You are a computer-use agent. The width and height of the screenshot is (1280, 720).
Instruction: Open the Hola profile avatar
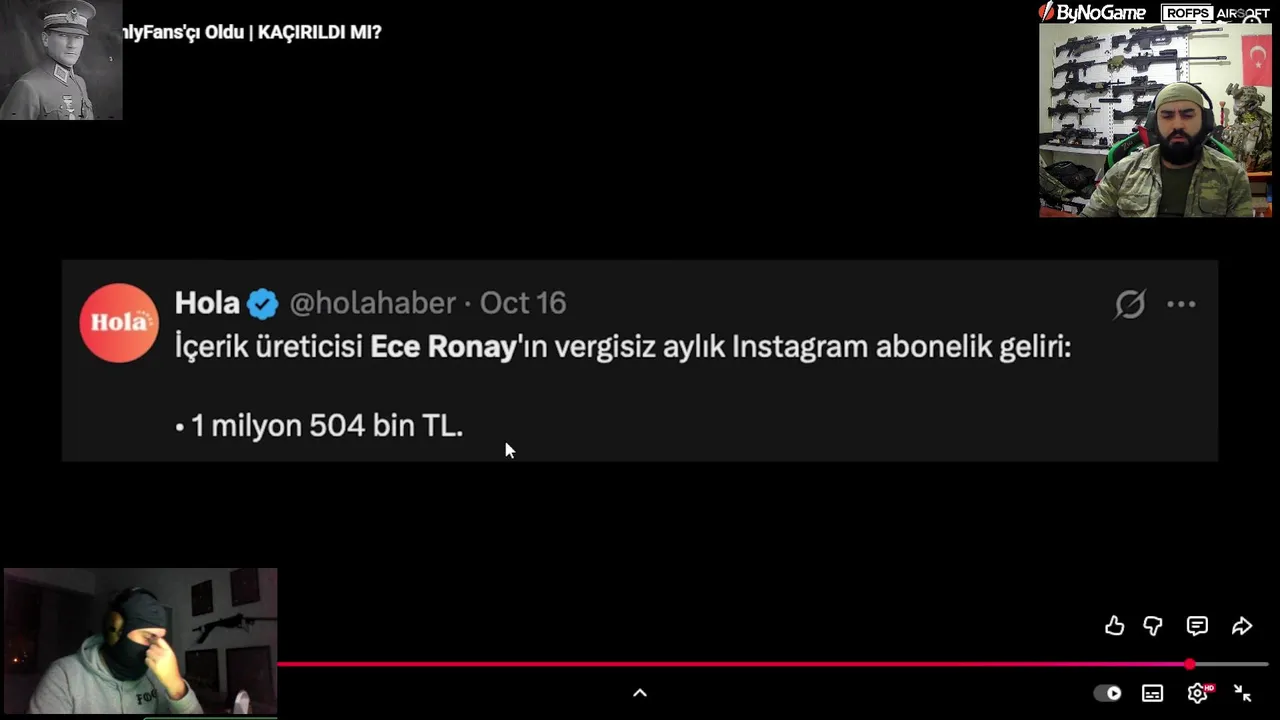(x=119, y=322)
